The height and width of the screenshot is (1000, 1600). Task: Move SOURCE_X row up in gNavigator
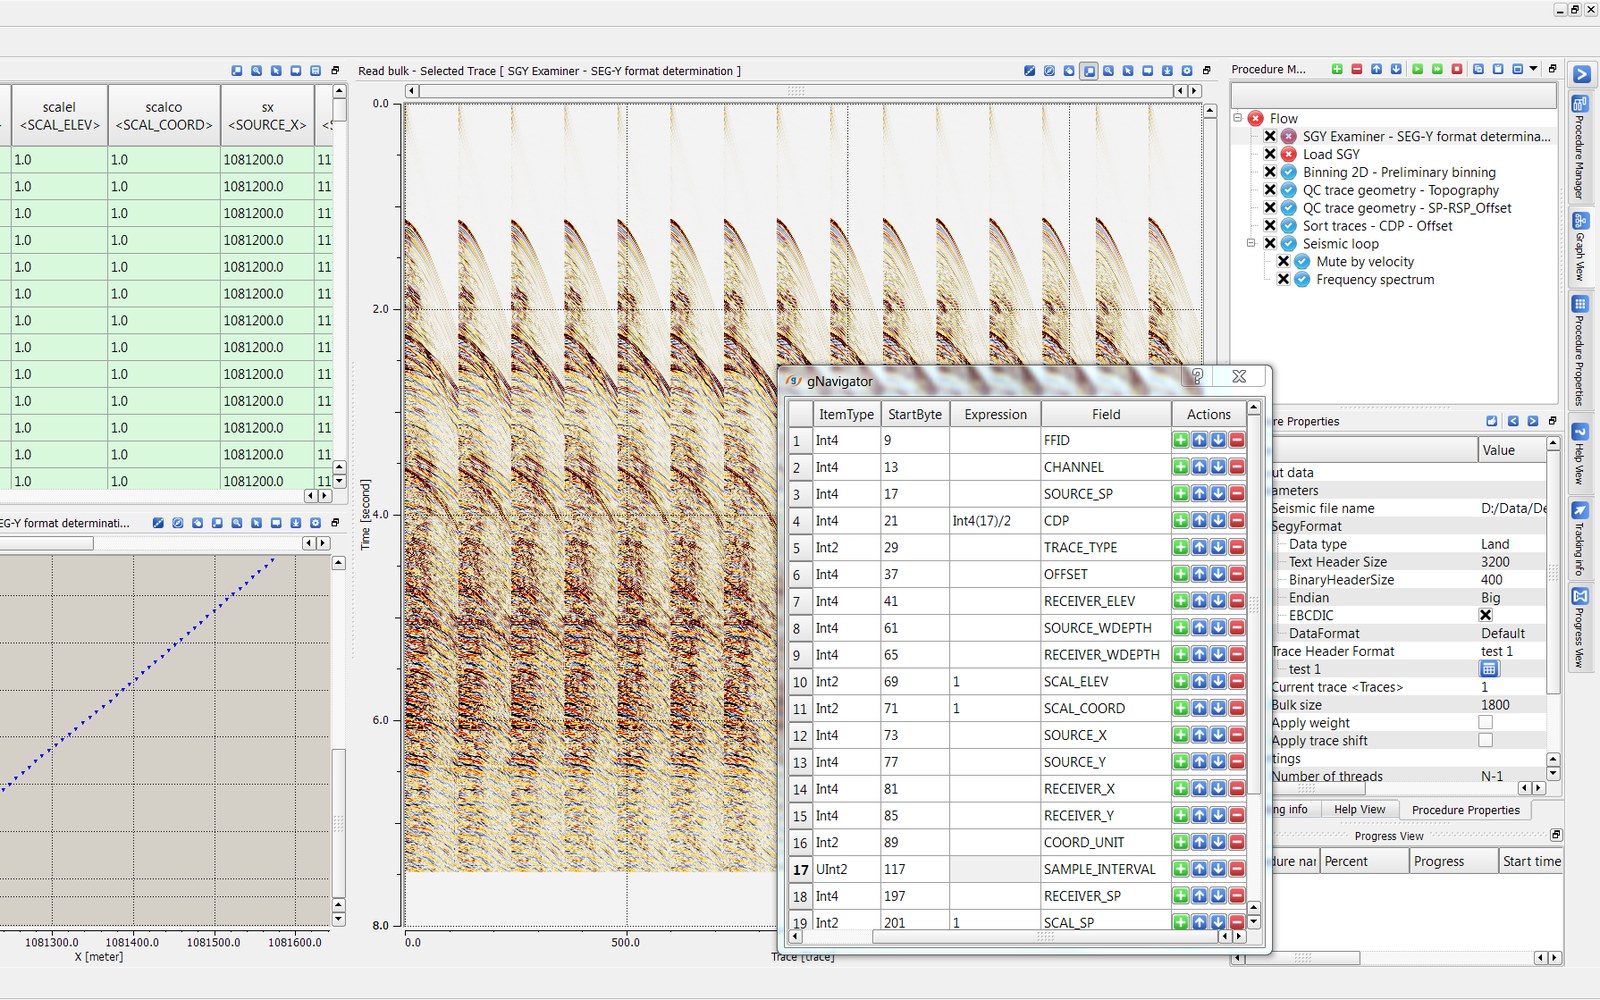(1199, 735)
